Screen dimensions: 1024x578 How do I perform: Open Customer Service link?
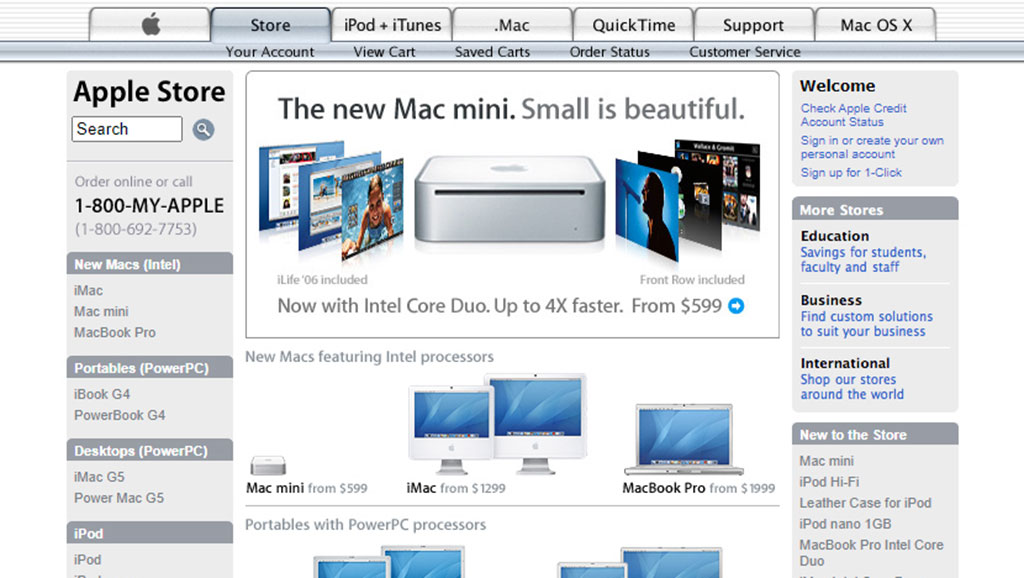(744, 52)
